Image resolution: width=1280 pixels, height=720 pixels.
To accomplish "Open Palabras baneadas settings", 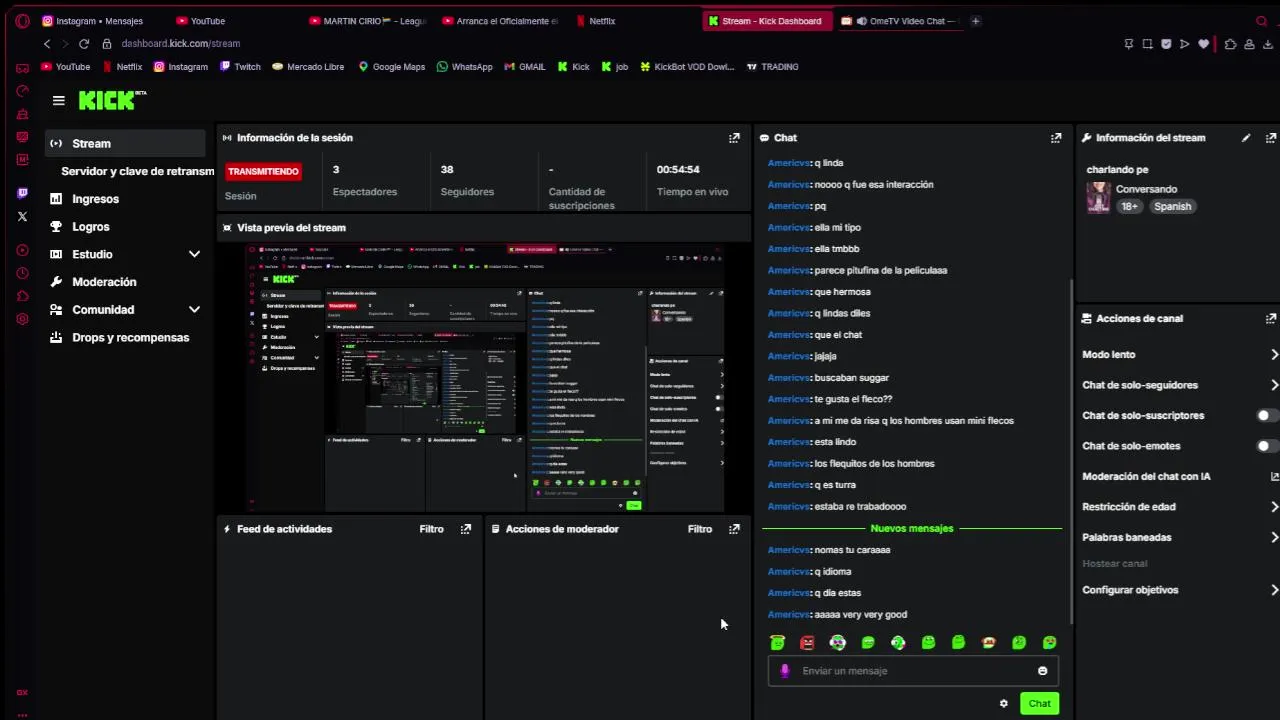I will (x=1180, y=537).
